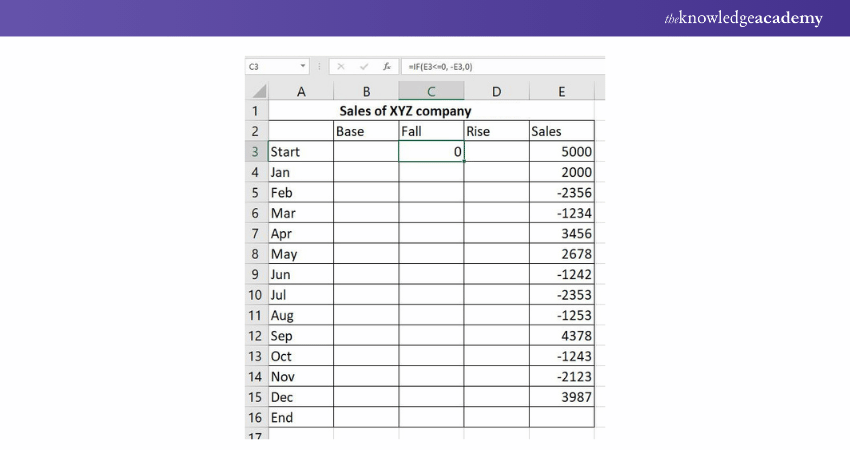The height and width of the screenshot is (450, 850).
Task: Open the Name Box dropdown arrow
Action: [x=303, y=66]
